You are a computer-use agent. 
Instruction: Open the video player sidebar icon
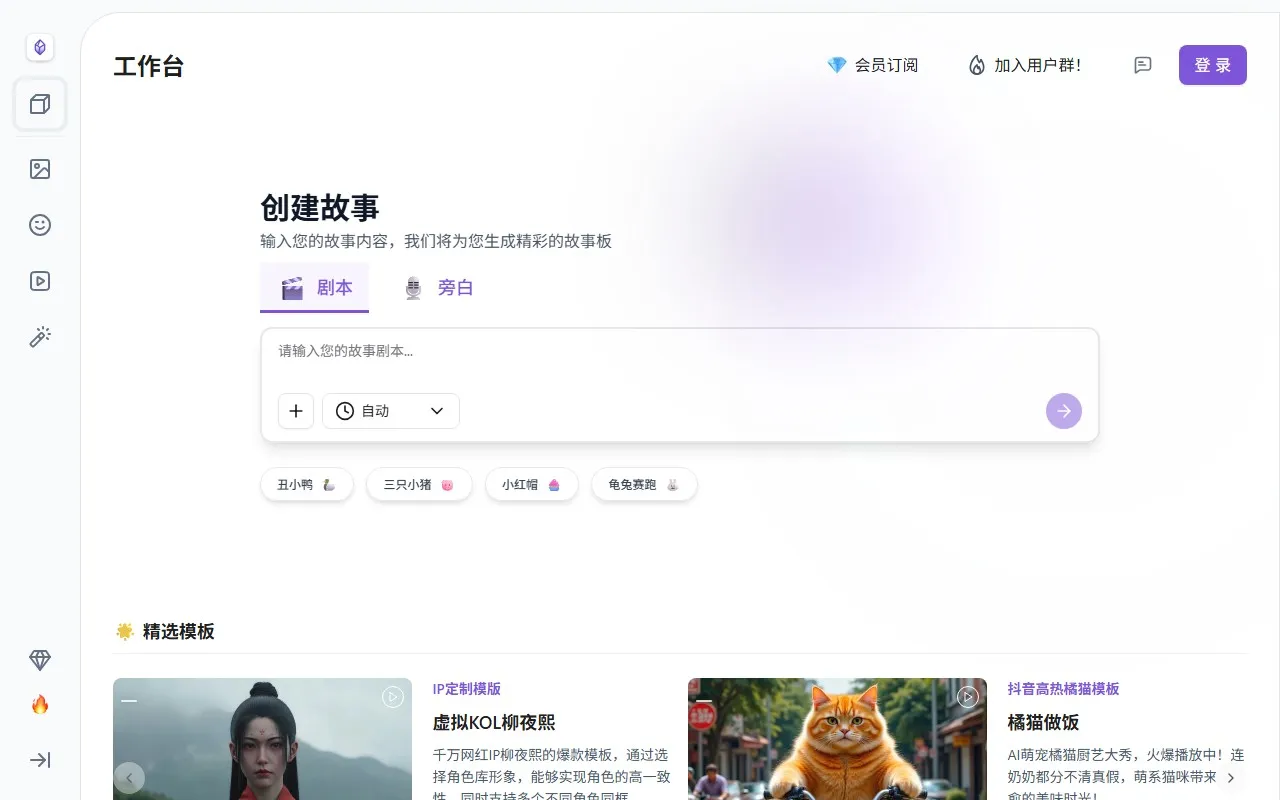coord(40,281)
